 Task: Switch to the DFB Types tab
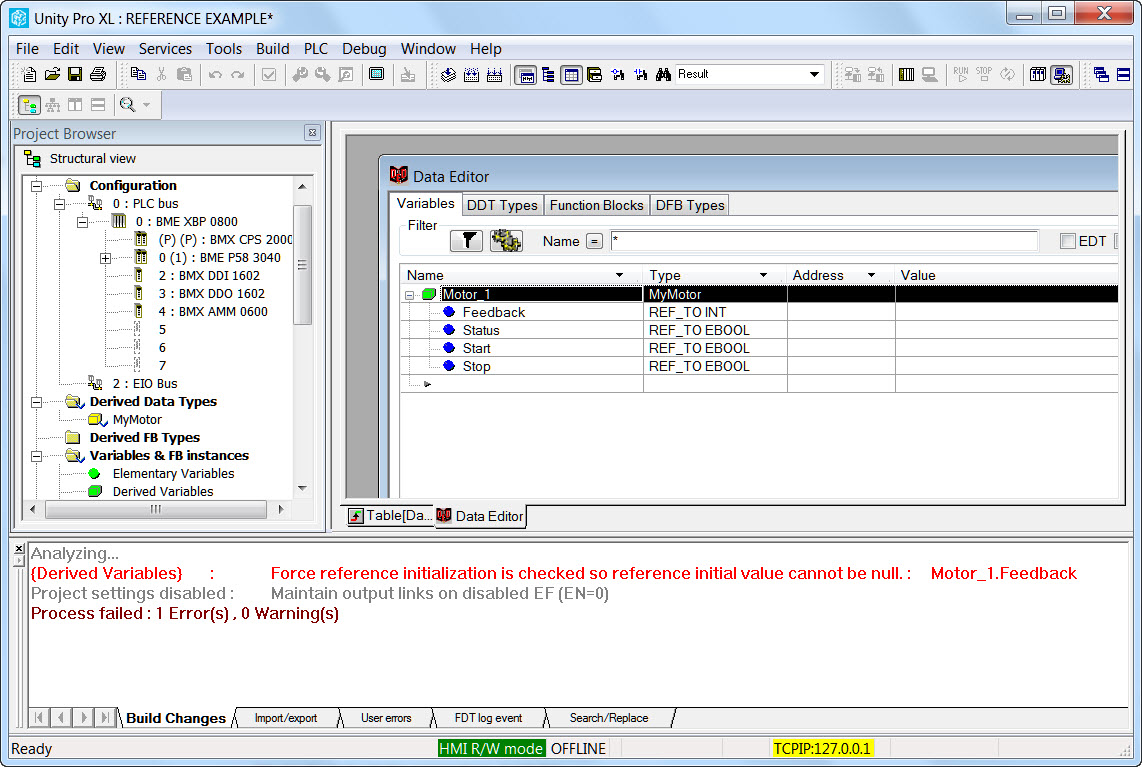690,205
